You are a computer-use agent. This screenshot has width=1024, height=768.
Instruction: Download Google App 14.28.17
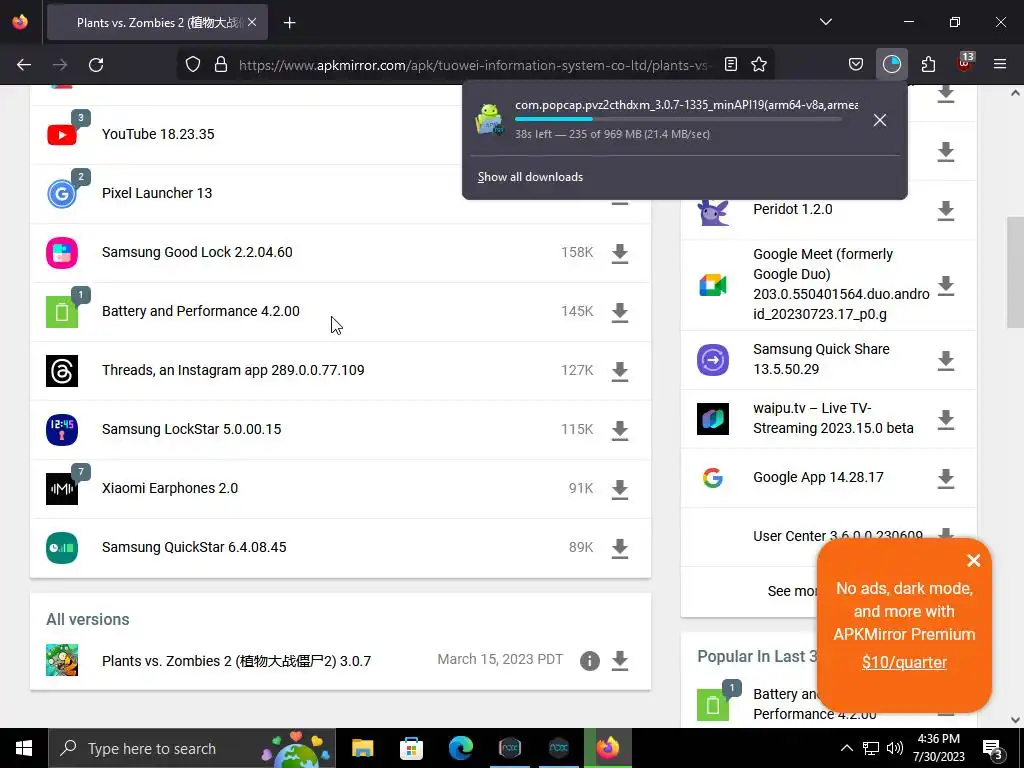click(946, 479)
